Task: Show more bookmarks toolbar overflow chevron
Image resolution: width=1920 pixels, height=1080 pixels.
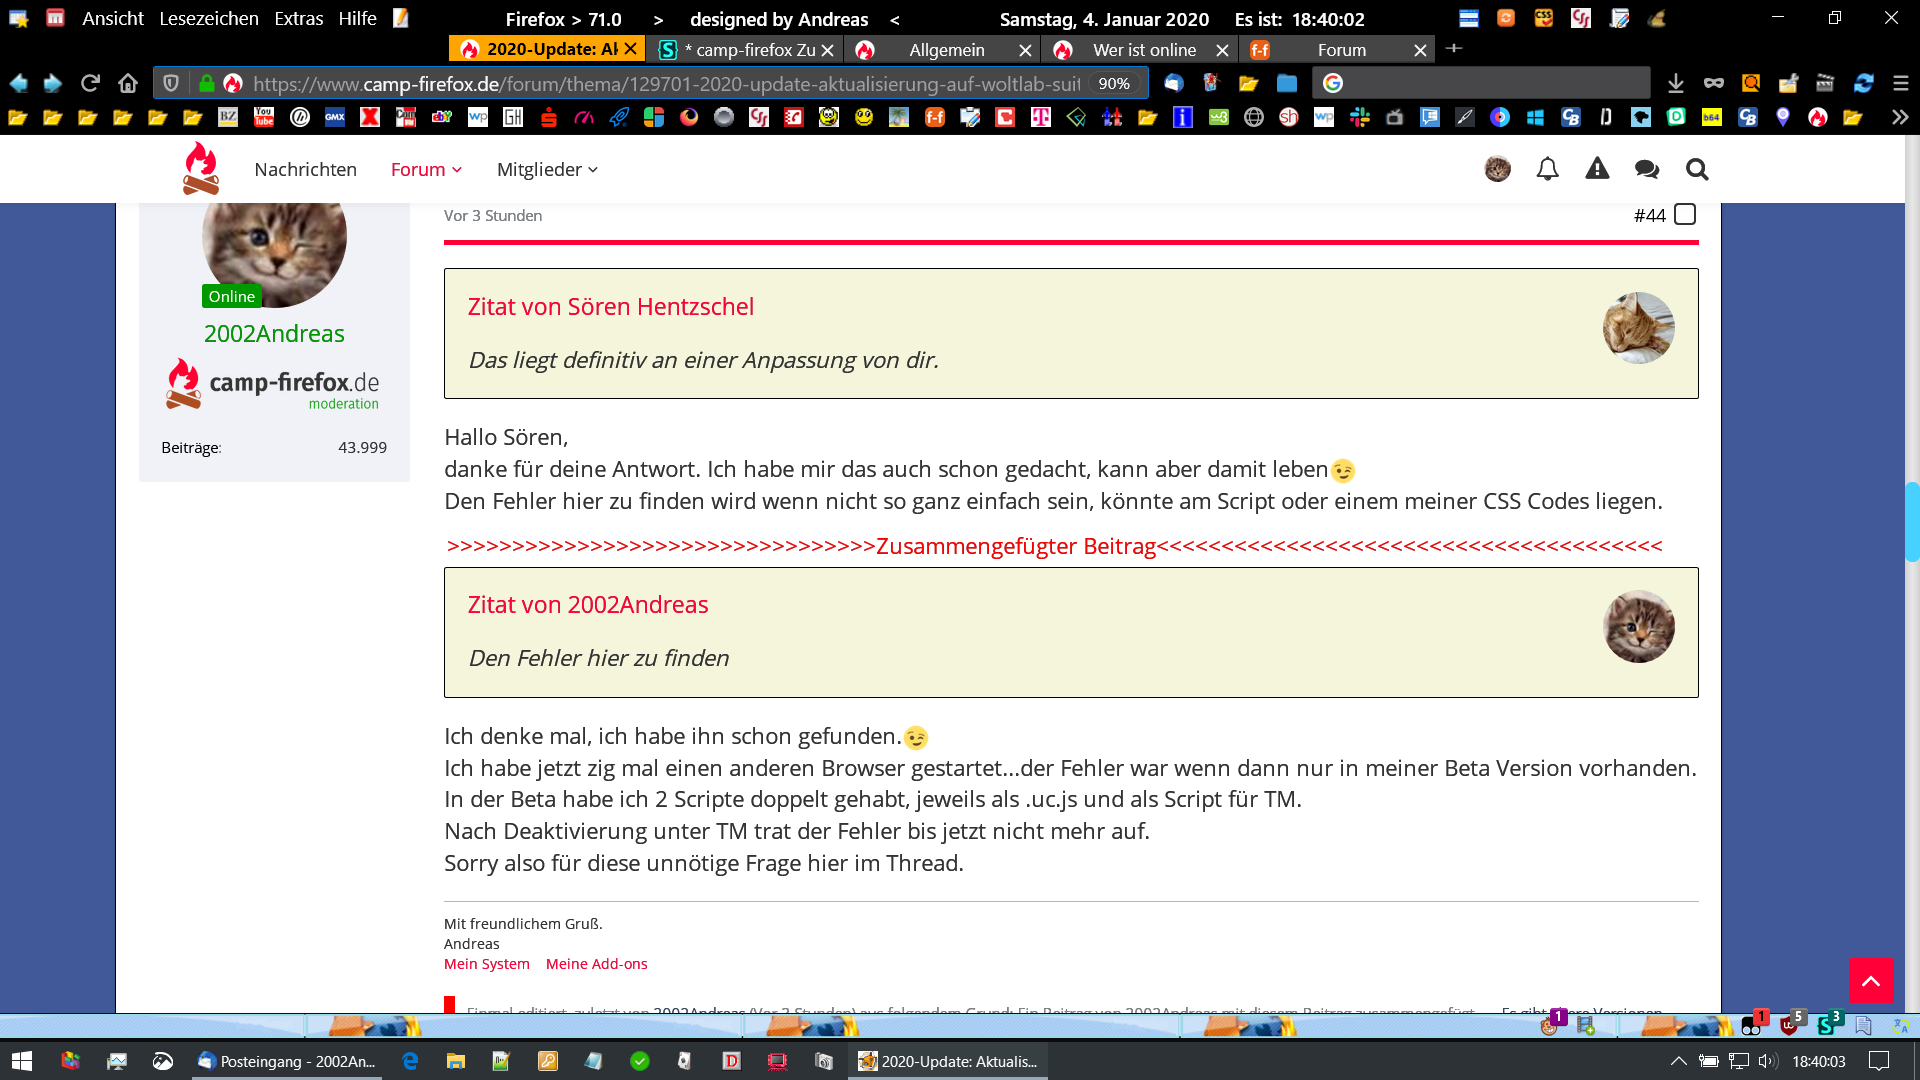Action: 1899,117
